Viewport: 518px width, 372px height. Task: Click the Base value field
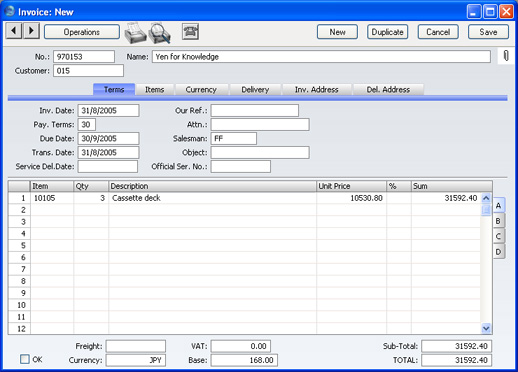[x=244, y=360]
